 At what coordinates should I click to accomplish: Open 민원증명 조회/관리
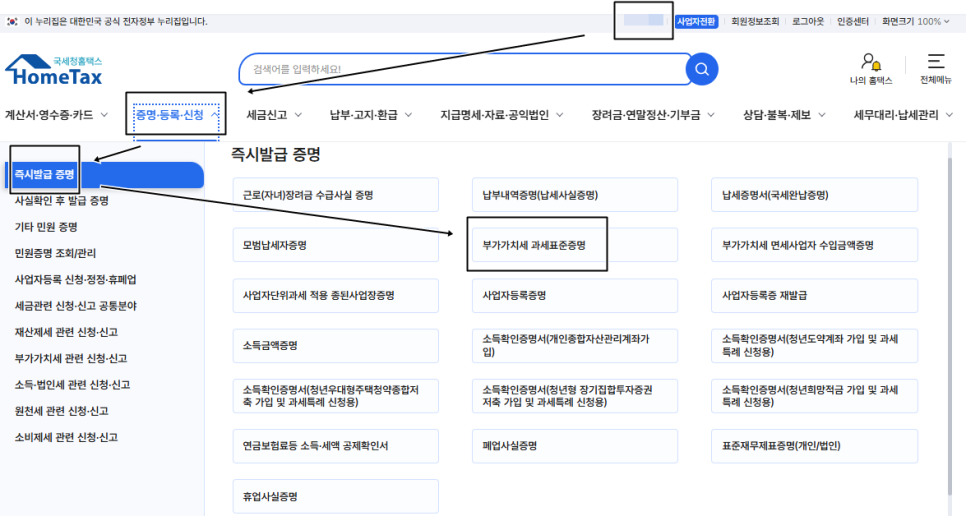55,253
